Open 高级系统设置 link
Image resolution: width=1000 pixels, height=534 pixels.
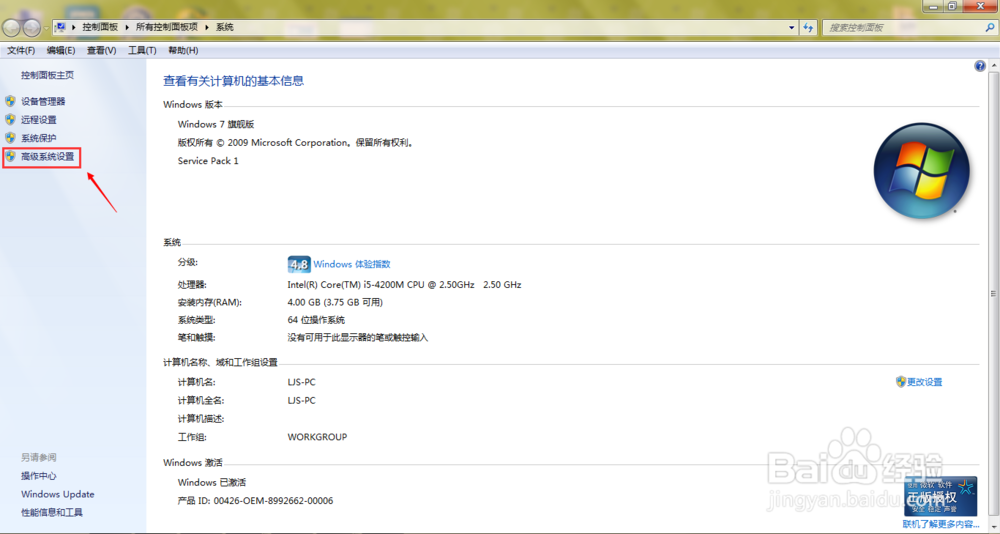47,156
